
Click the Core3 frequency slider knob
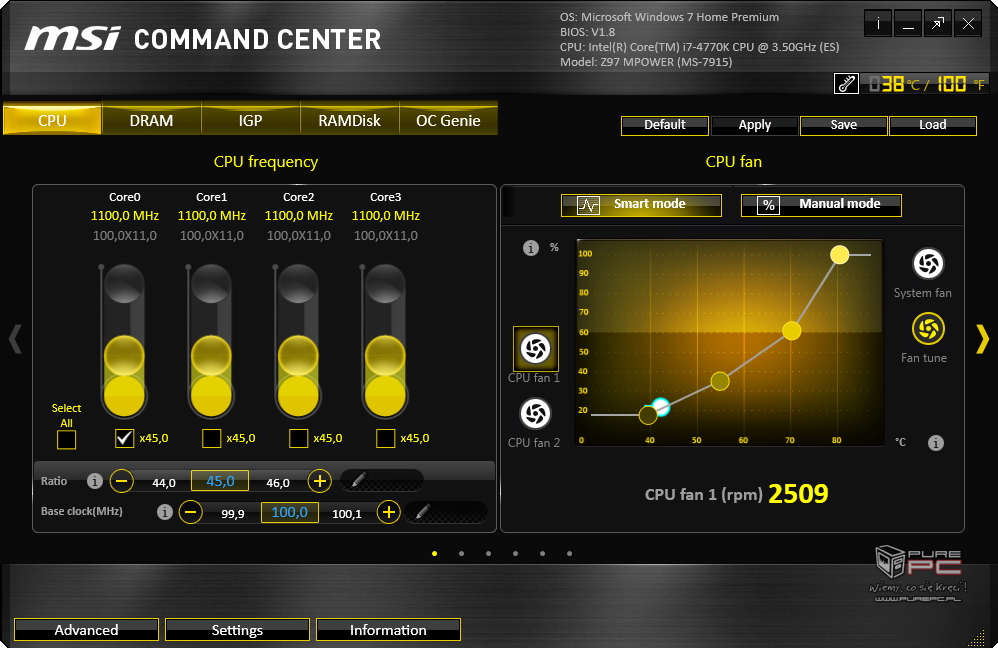pos(386,355)
